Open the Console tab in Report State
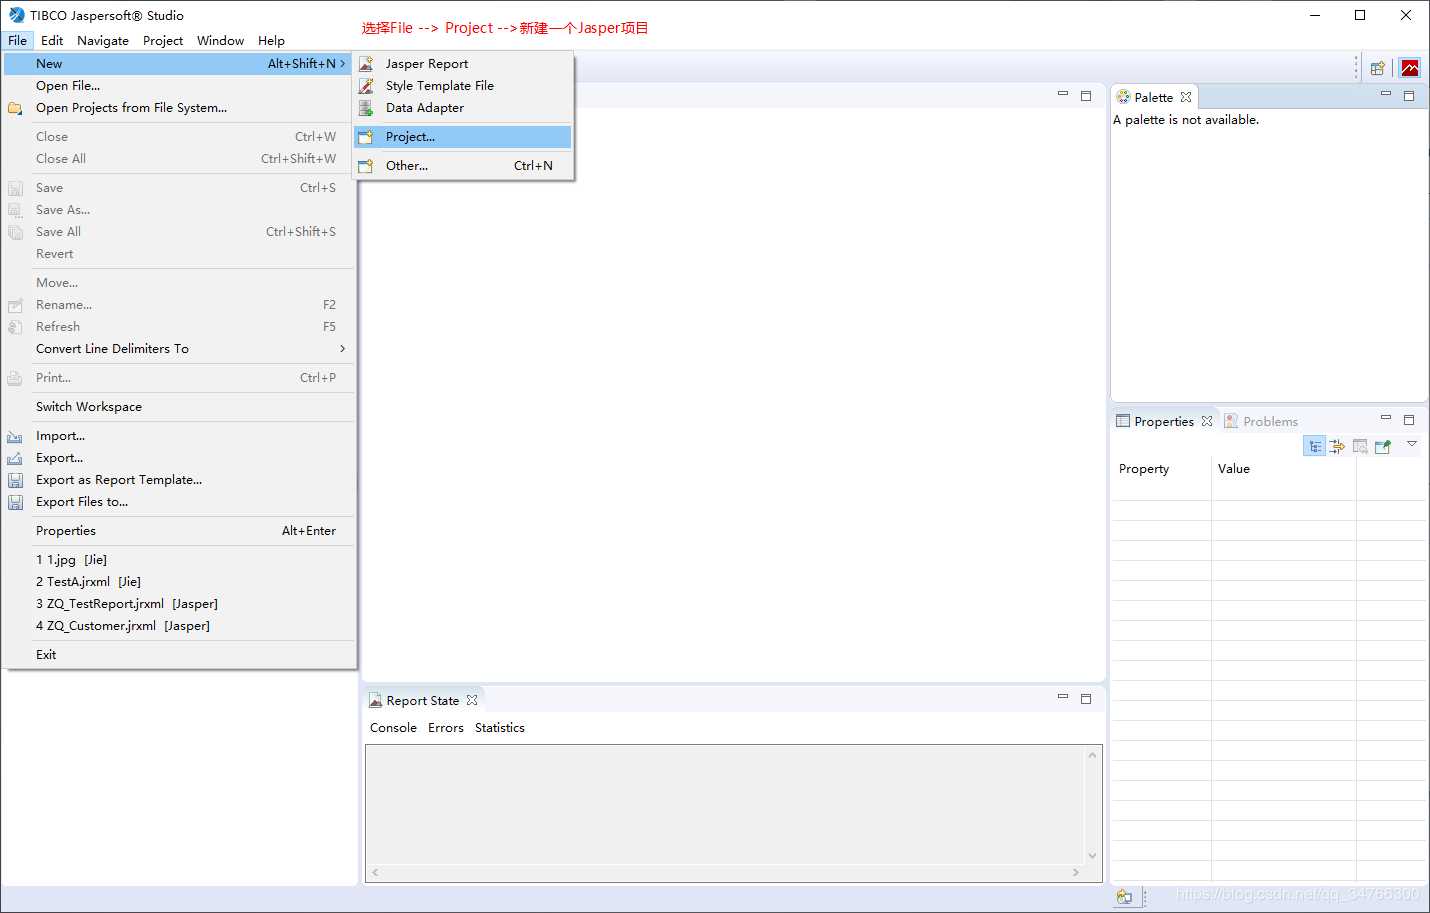The width and height of the screenshot is (1430, 913). click(x=393, y=728)
